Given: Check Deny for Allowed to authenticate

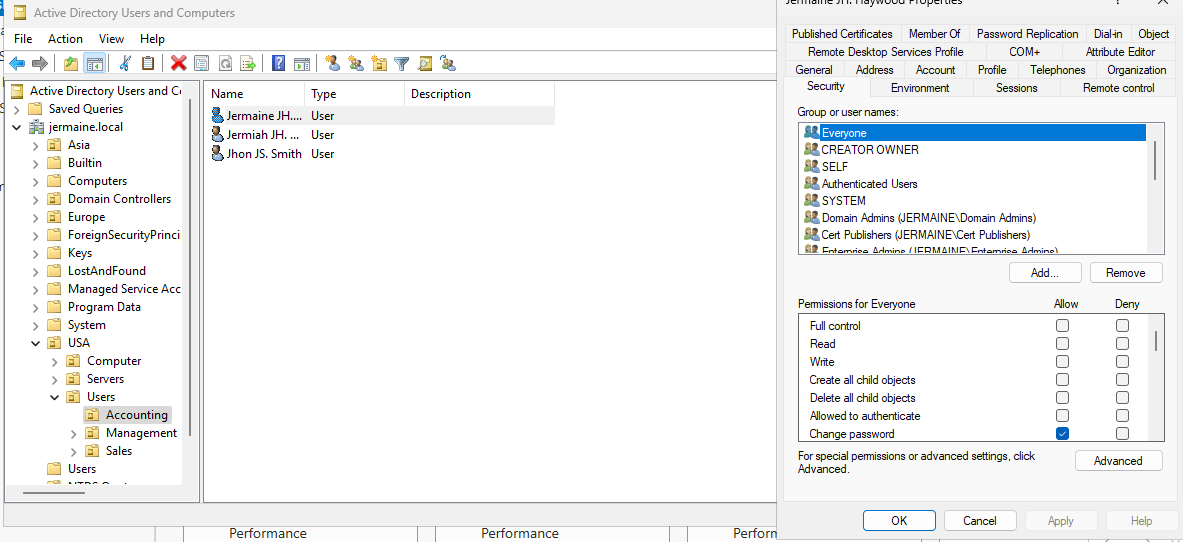Looking at the screenshot, I should point(1123,416).
